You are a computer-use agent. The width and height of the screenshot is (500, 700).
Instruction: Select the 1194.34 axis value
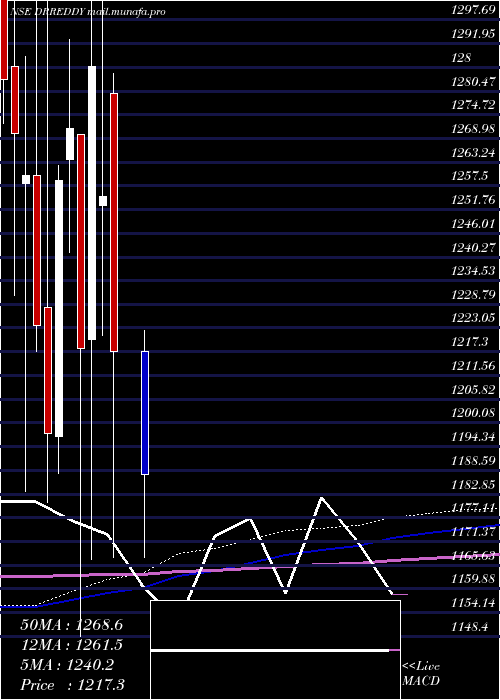pyautogui.click(x=473, y=437)
